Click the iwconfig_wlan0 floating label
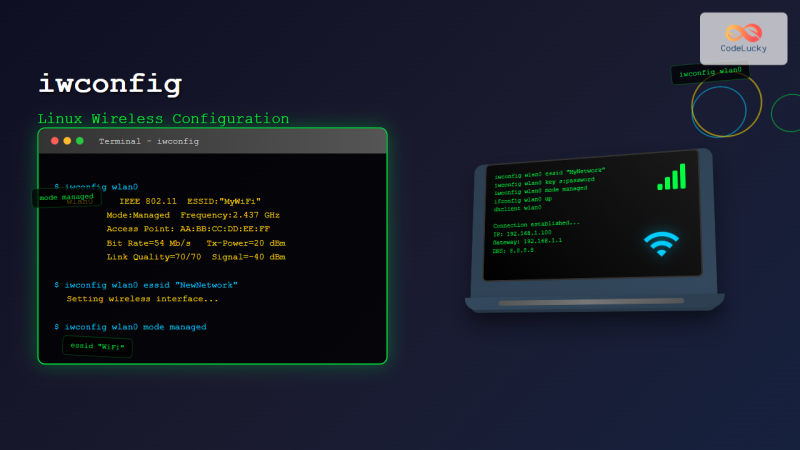Viewport: 800px width, 450px height. click(710, 73)
